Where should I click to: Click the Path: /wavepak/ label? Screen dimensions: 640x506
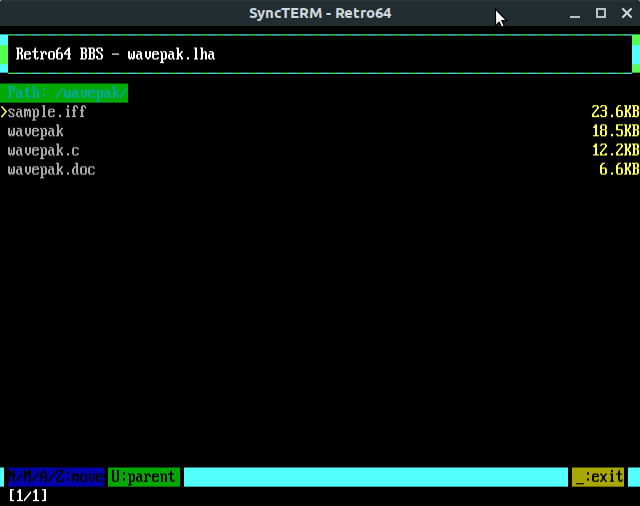coord(64,93)
